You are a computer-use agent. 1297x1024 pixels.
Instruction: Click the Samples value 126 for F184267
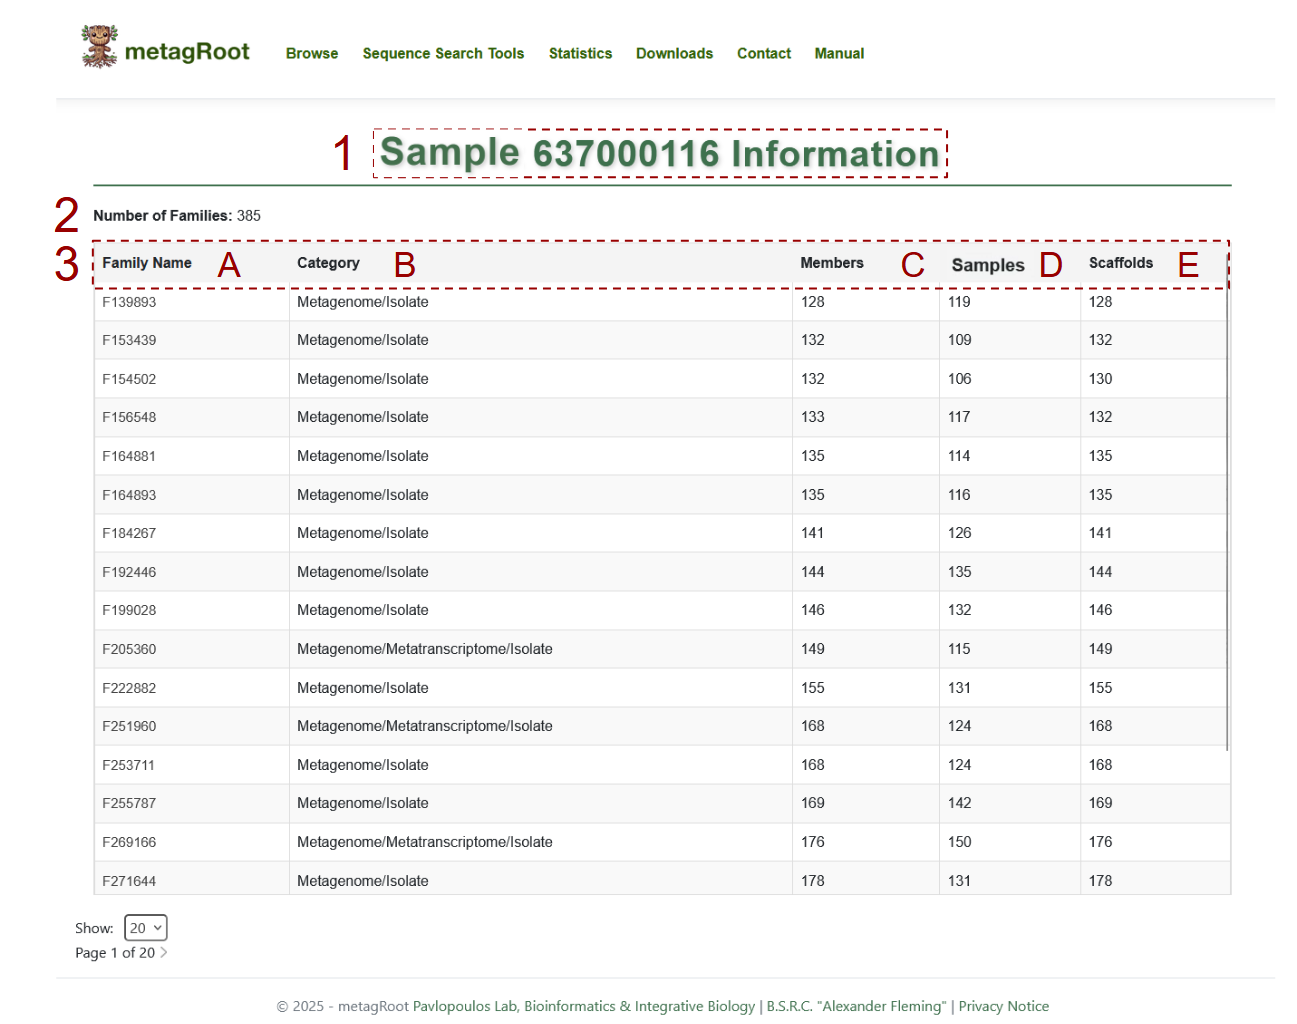click(x=960, y=533)
